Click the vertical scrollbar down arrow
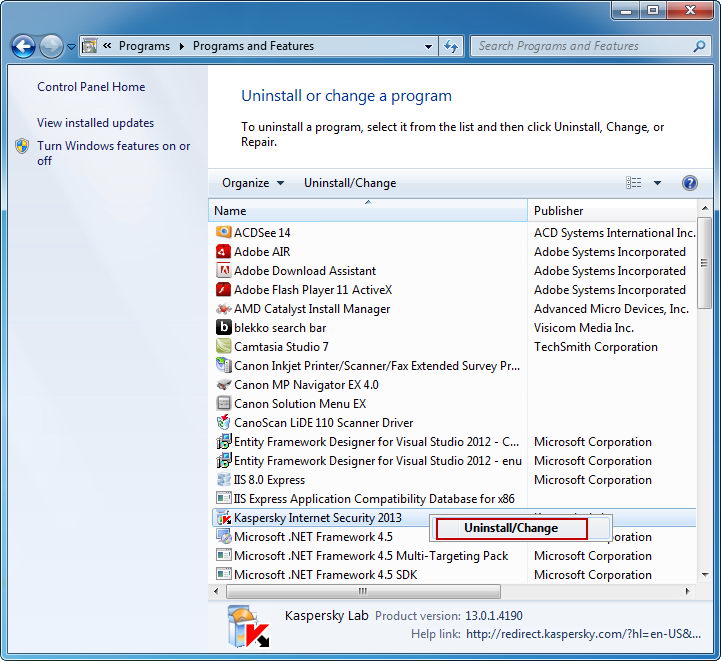The height and width of the screenshot is (661, 721). coord(704,575)
